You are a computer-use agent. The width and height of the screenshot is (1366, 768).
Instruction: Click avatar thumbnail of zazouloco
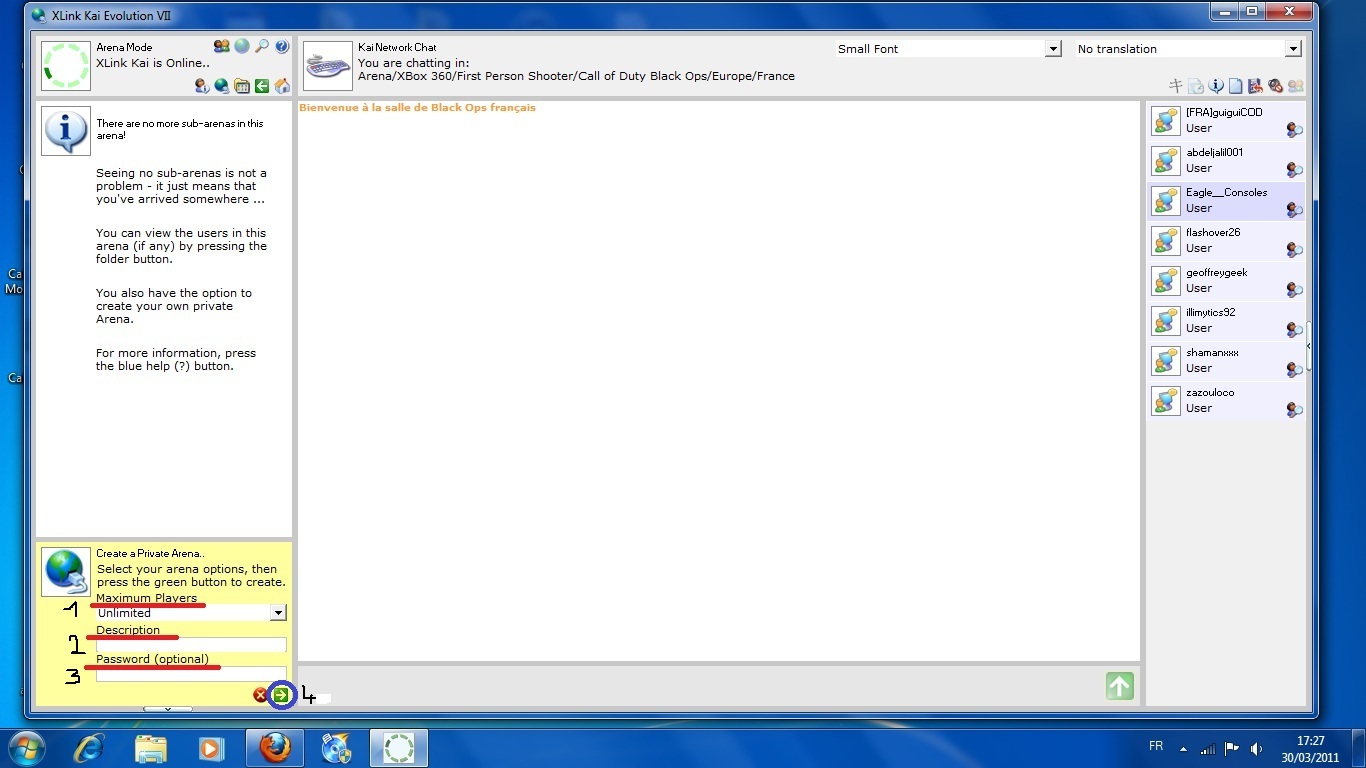coord(1166,401)
